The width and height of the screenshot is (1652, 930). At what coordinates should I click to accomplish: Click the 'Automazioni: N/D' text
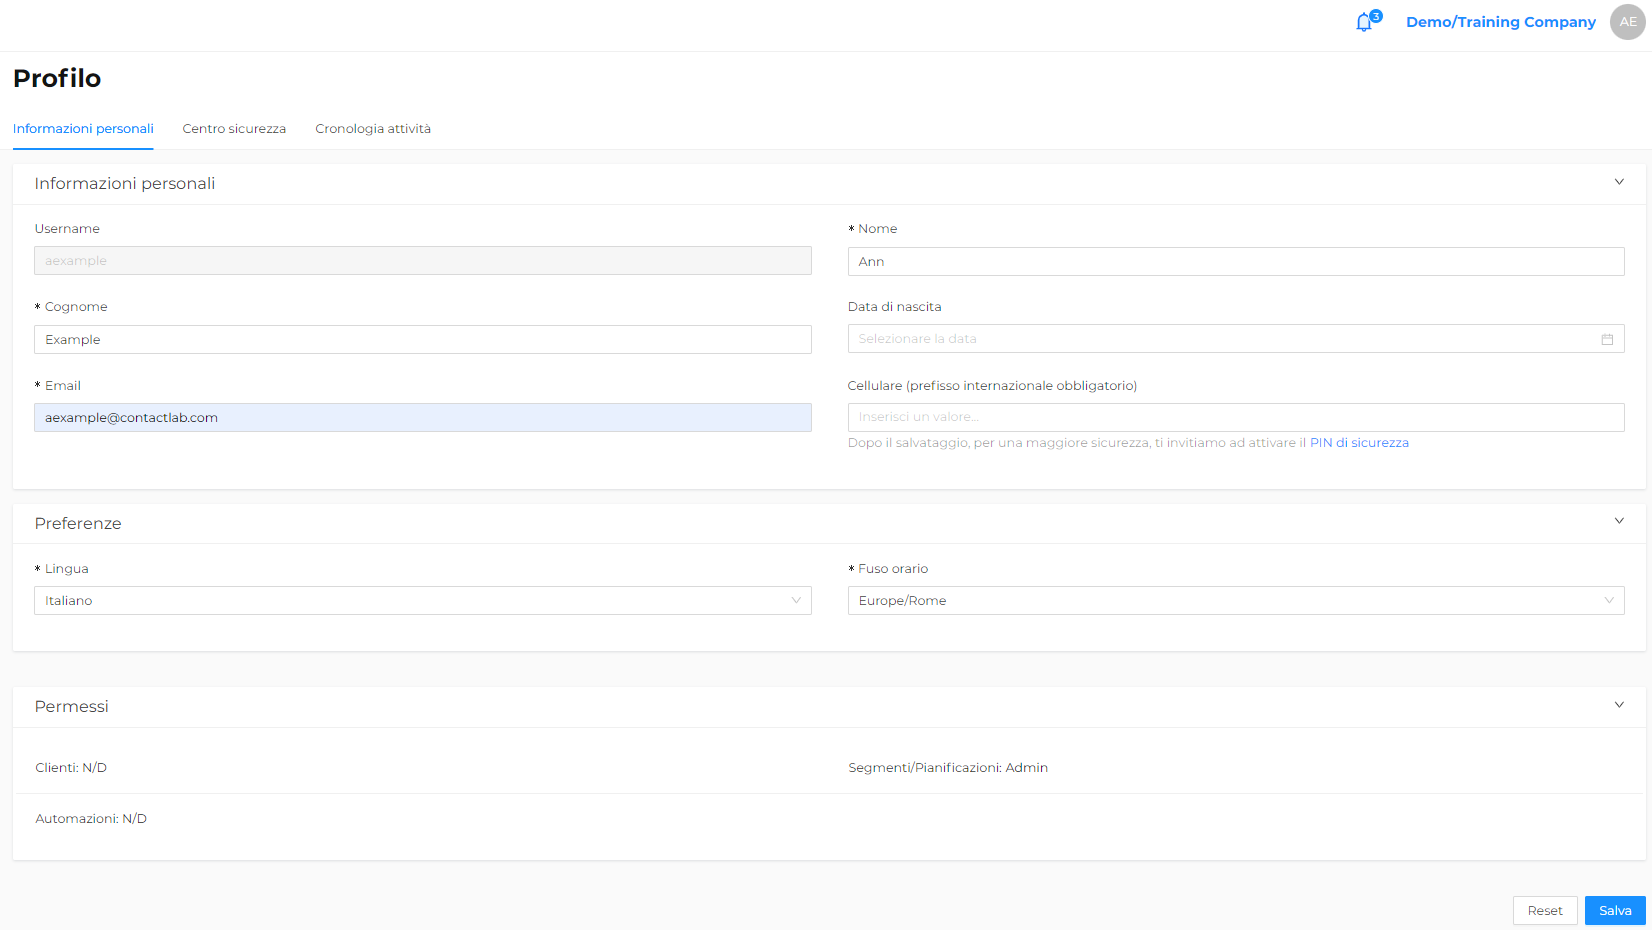coord(91,819)
